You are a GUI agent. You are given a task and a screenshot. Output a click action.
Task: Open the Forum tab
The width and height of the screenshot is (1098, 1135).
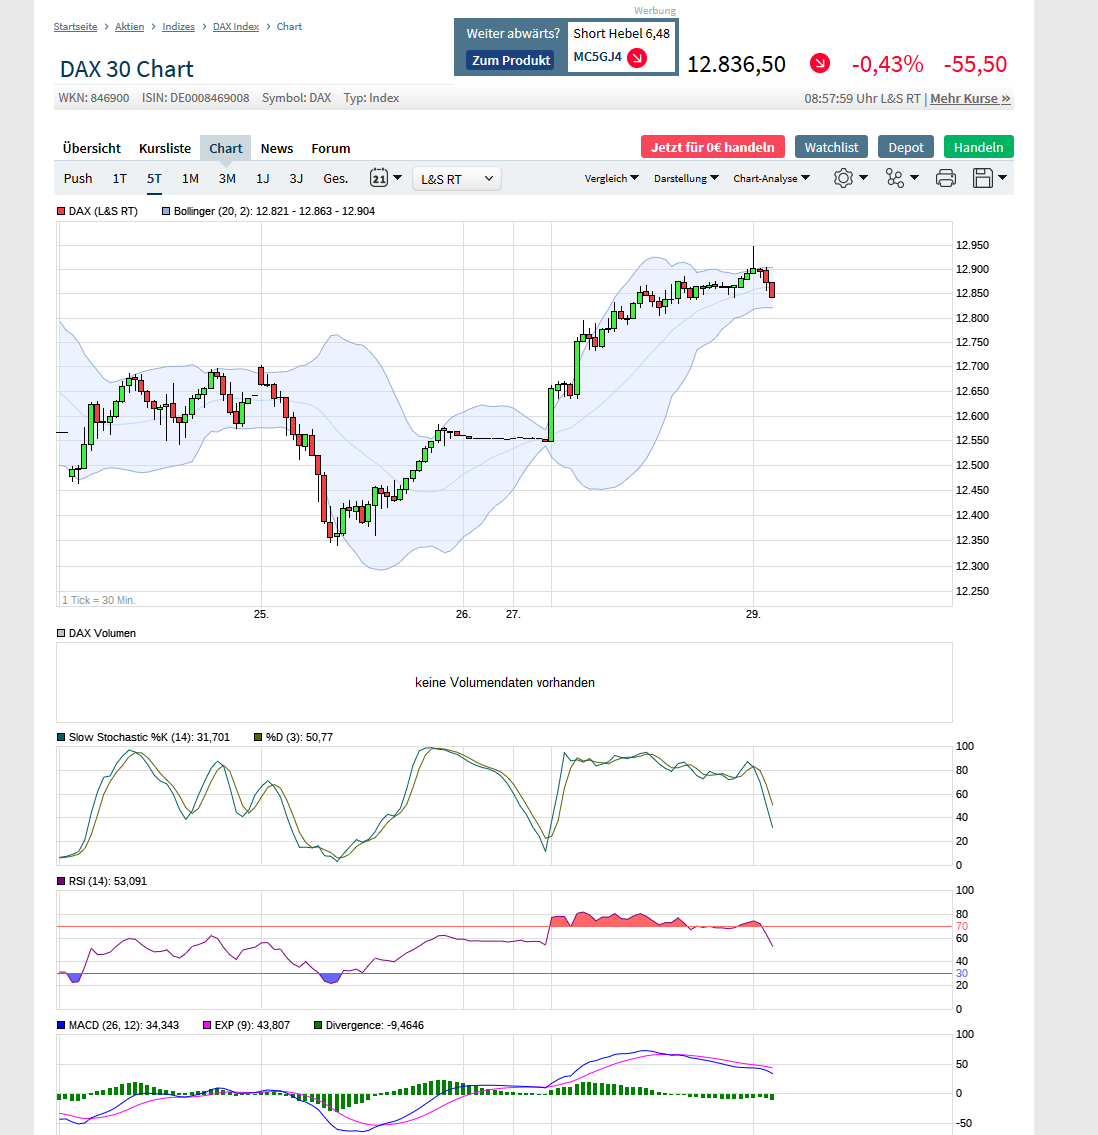[x=330, y=147]
